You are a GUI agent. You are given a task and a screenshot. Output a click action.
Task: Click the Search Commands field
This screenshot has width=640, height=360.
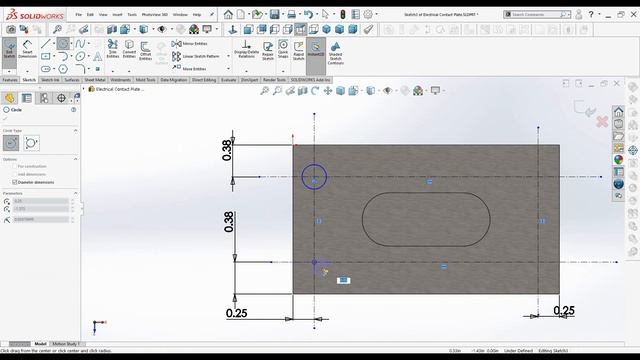(x=536, y=15)
